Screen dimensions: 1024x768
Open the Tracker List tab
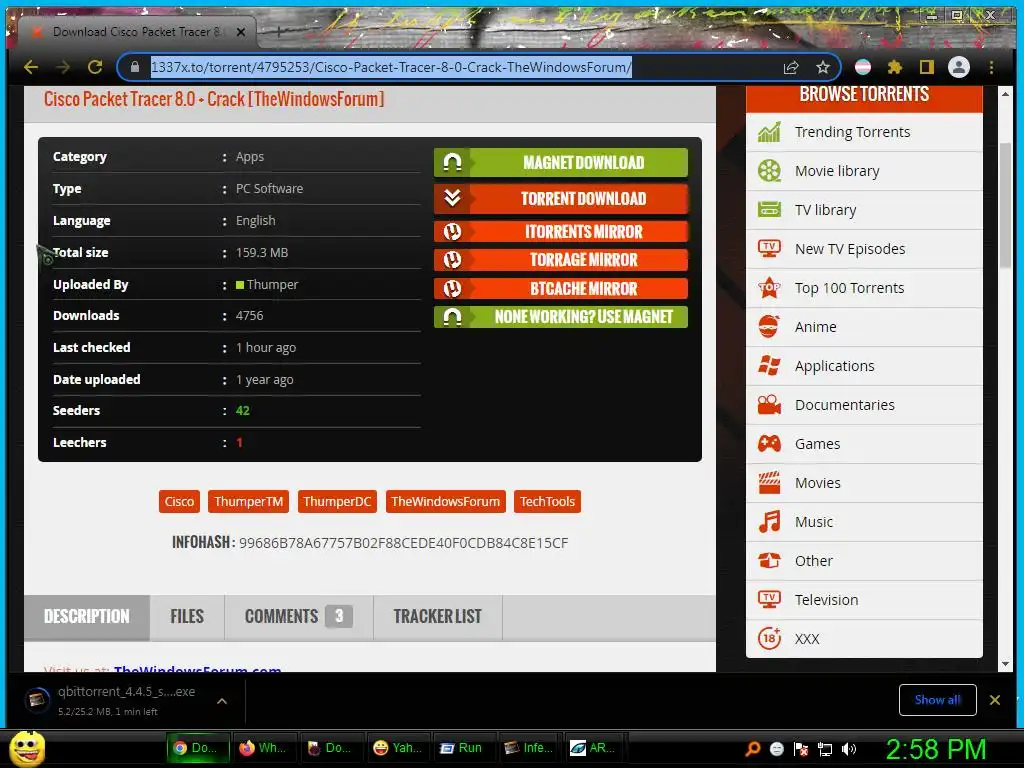(x=438, y=617)
